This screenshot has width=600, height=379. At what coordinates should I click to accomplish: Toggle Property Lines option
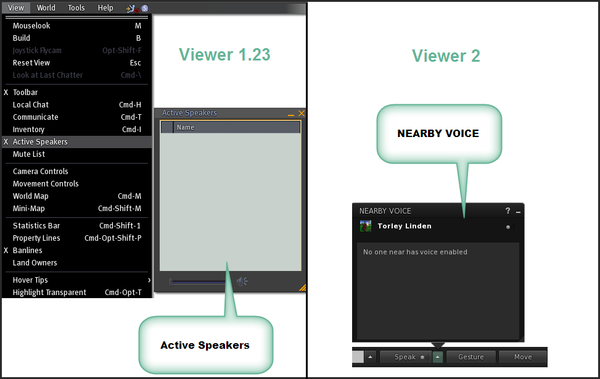(77, 238)
